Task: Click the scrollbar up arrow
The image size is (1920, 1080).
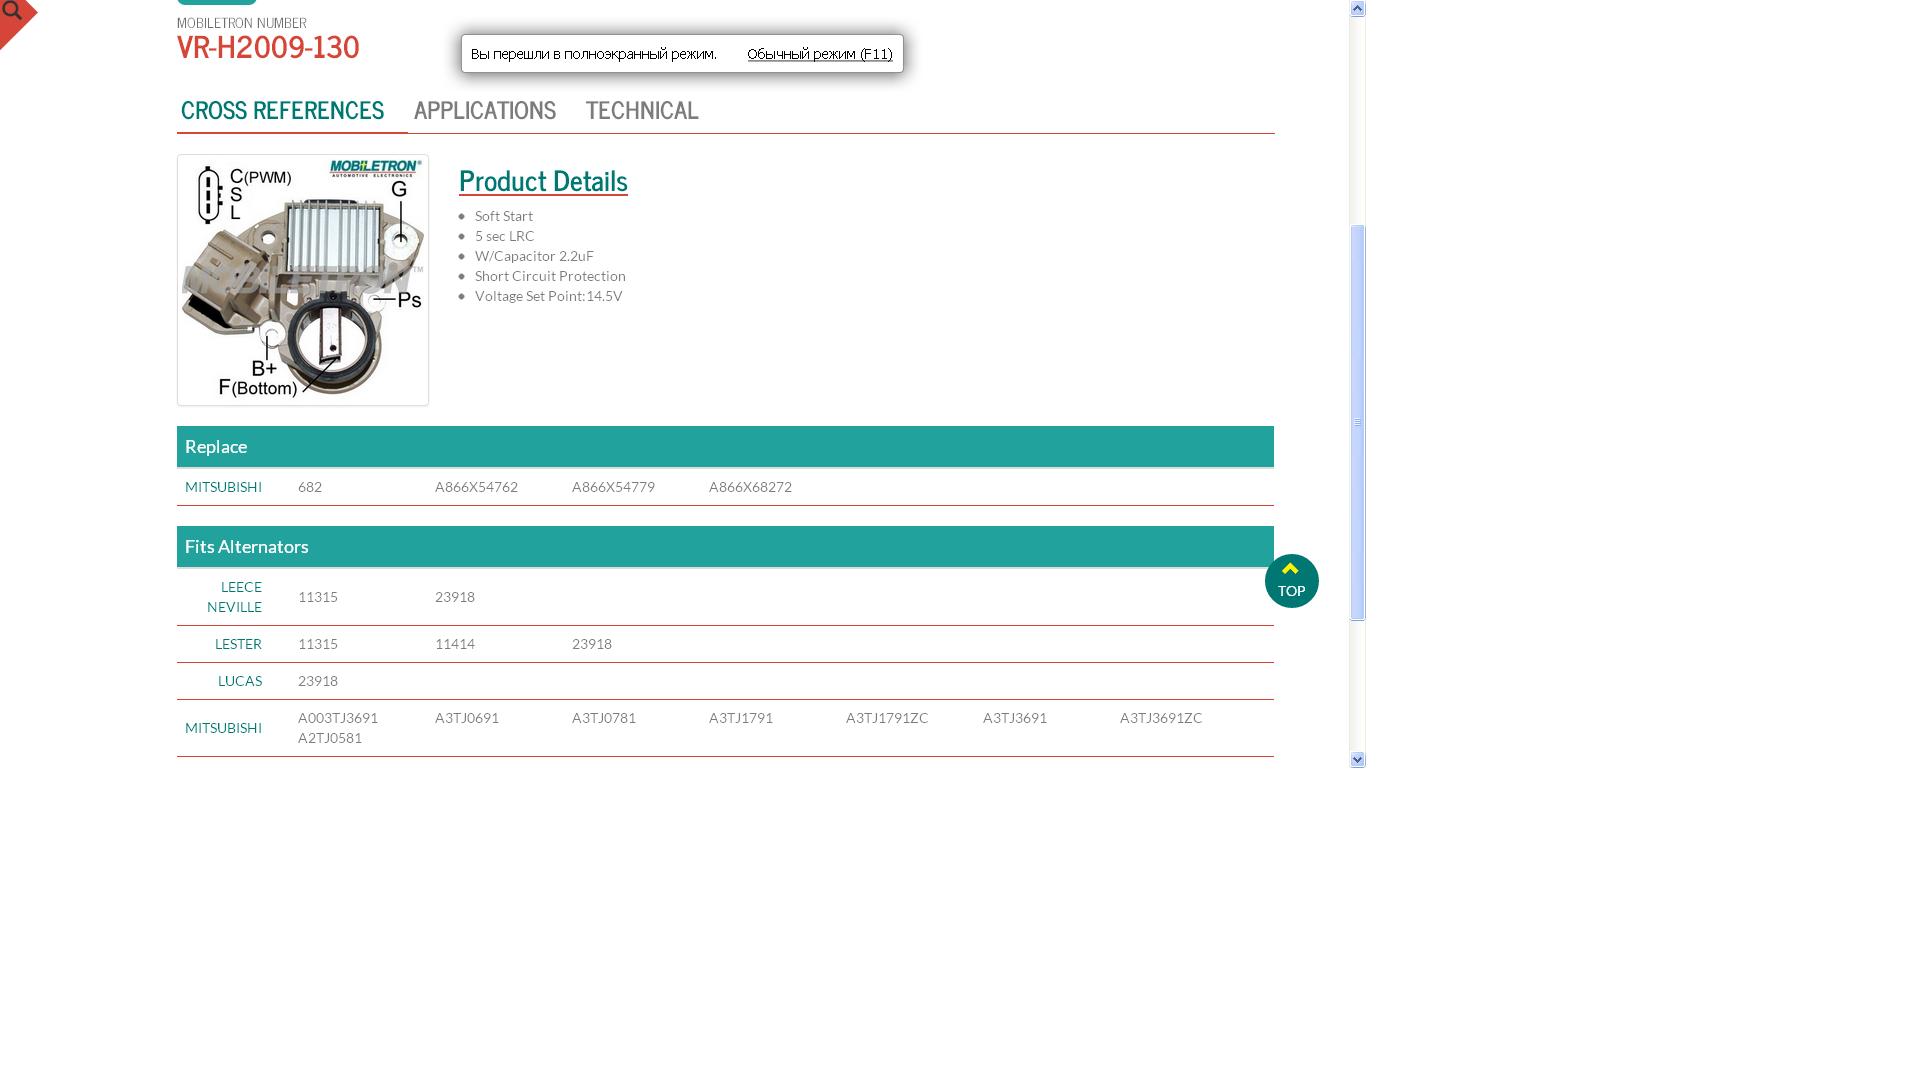Action: pos(1357,8)
